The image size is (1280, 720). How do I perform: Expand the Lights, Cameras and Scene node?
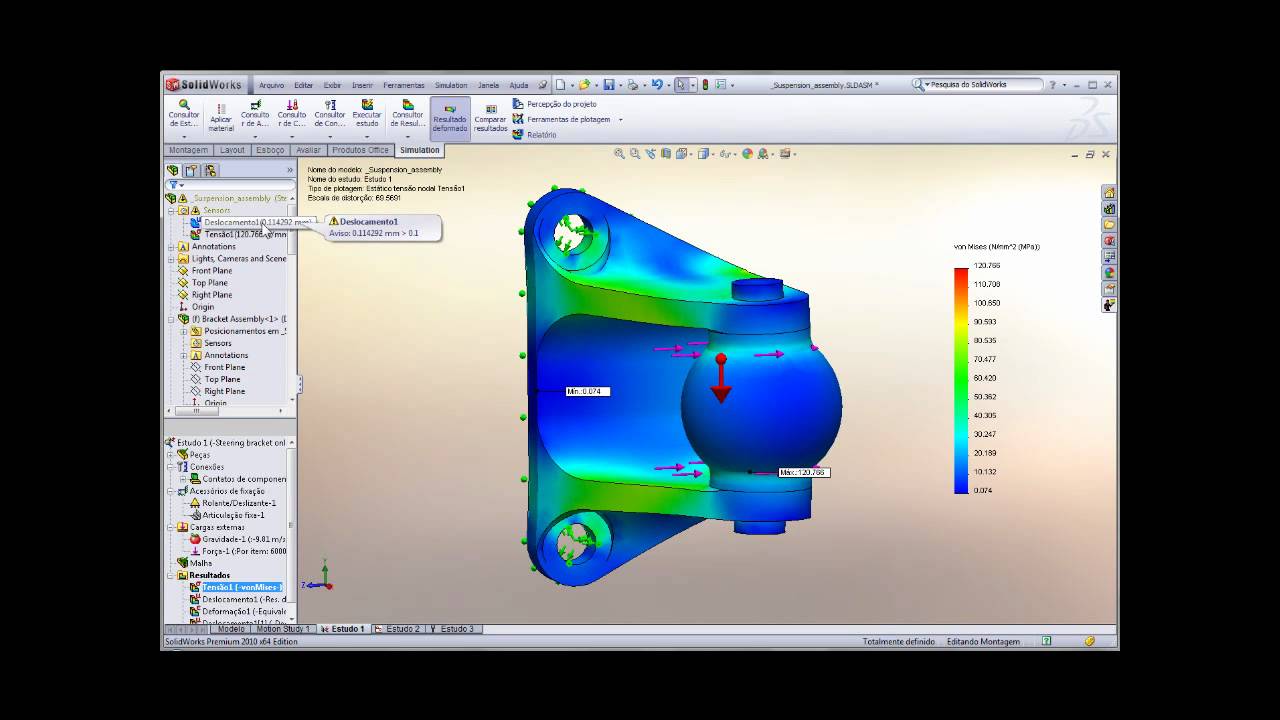[x=171, y=259]
